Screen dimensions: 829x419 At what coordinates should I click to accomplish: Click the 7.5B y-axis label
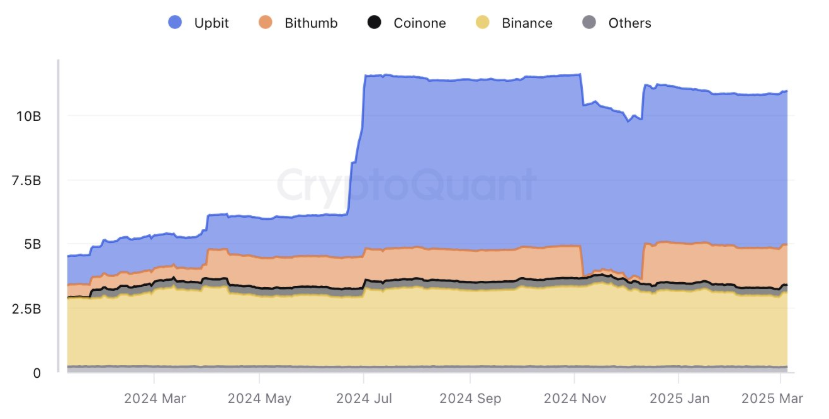25,180
